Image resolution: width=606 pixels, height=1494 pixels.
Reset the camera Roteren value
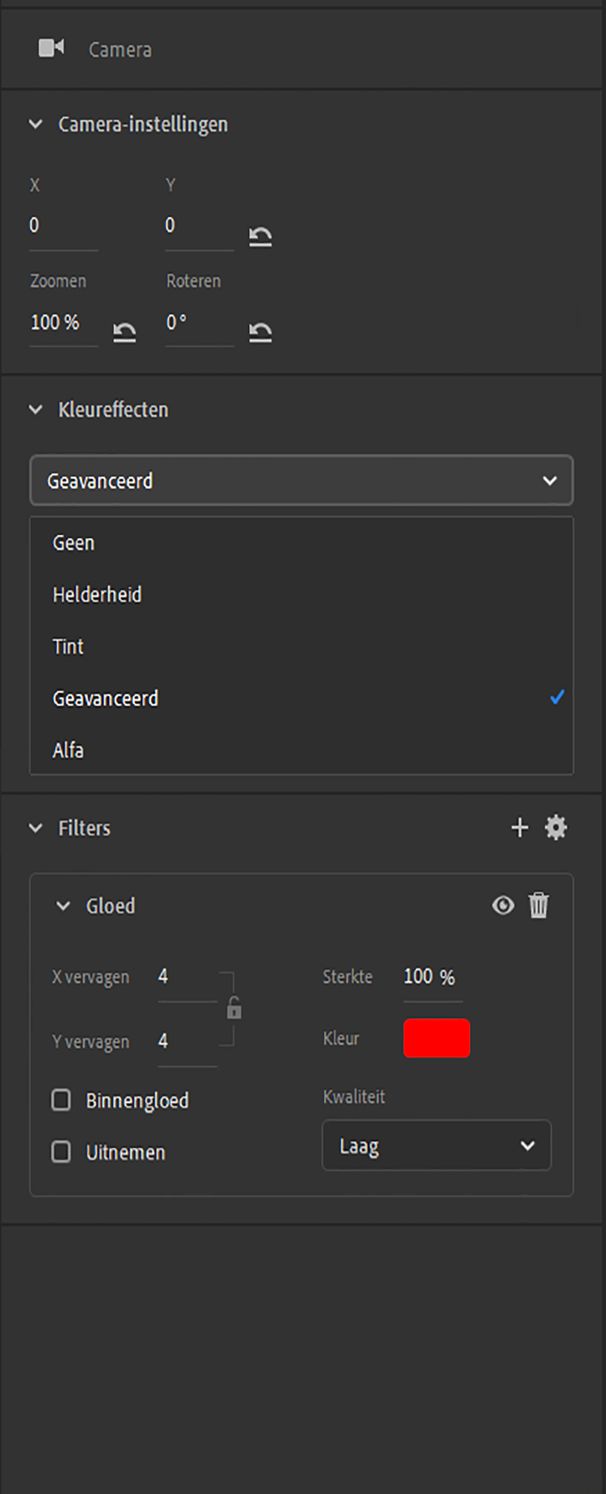click(260, 332)
